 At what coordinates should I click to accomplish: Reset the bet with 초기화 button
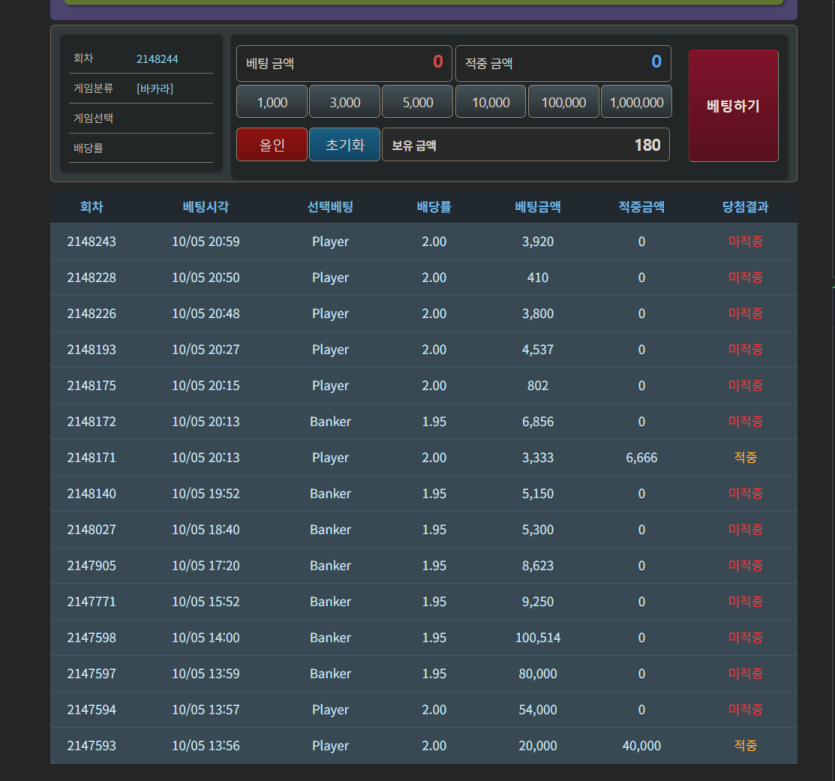point(345,144)
